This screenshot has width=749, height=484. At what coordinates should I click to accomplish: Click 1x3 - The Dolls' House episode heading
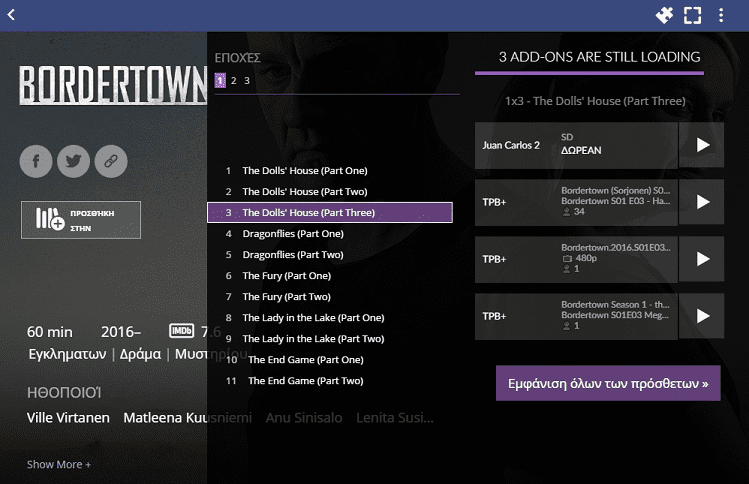[595, 101]
